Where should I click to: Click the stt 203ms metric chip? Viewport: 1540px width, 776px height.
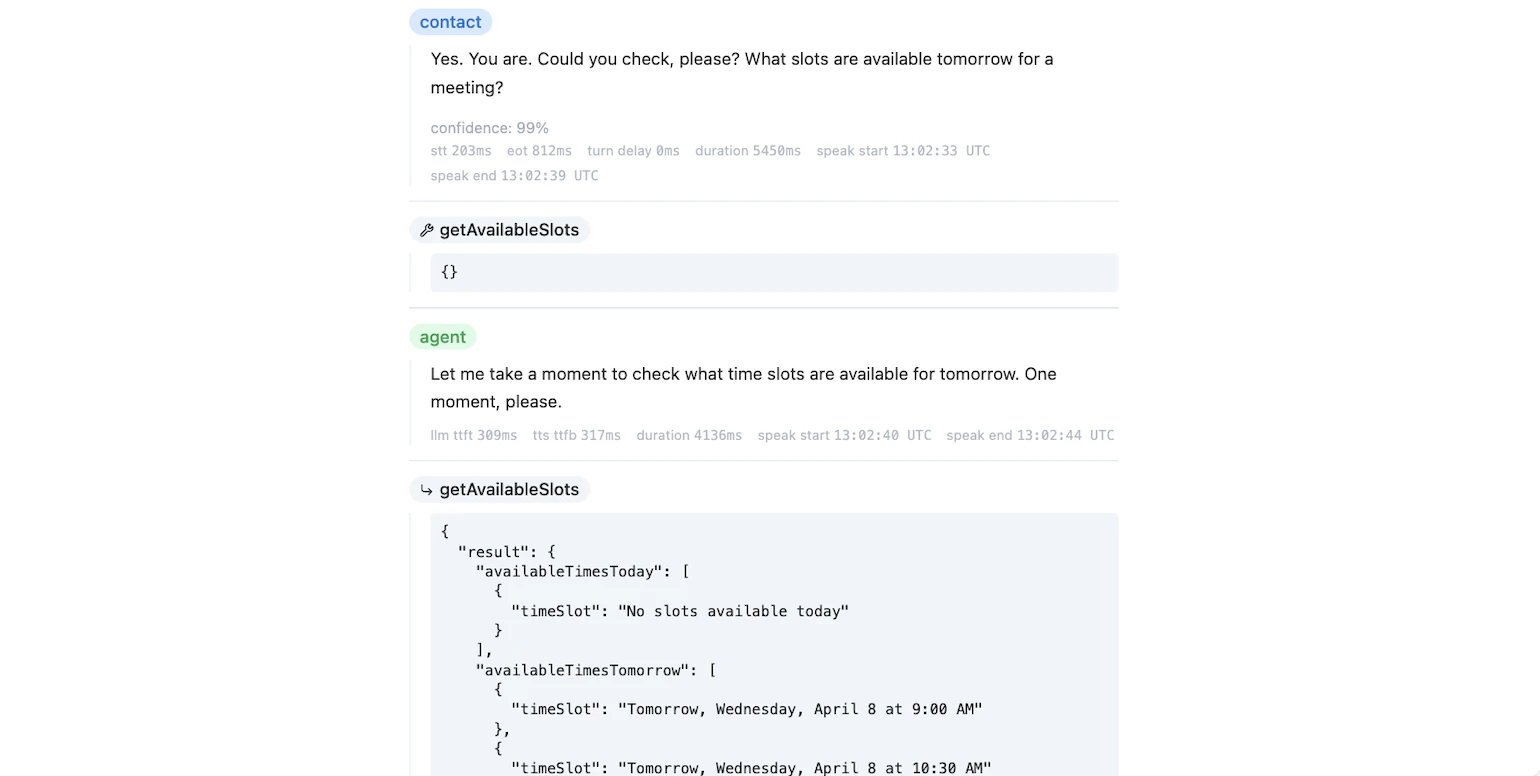461,151
